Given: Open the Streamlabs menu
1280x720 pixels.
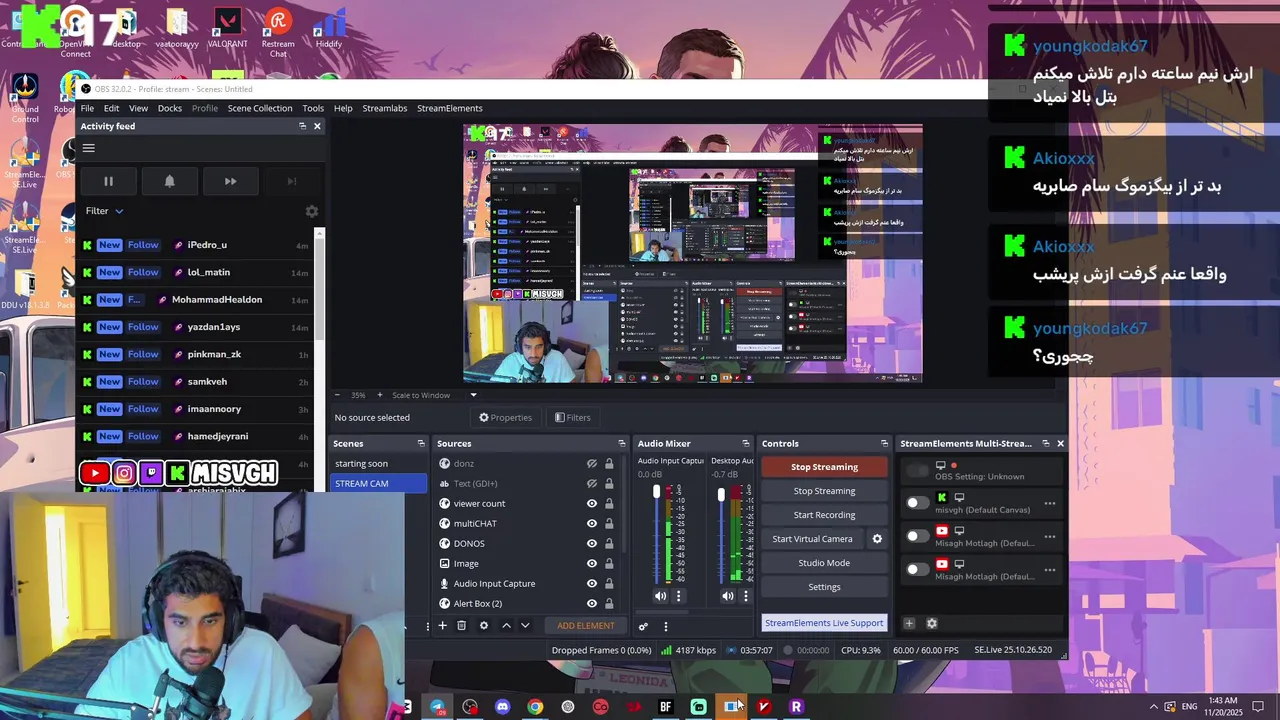Looking at the screenshot, I should point(384,108).
